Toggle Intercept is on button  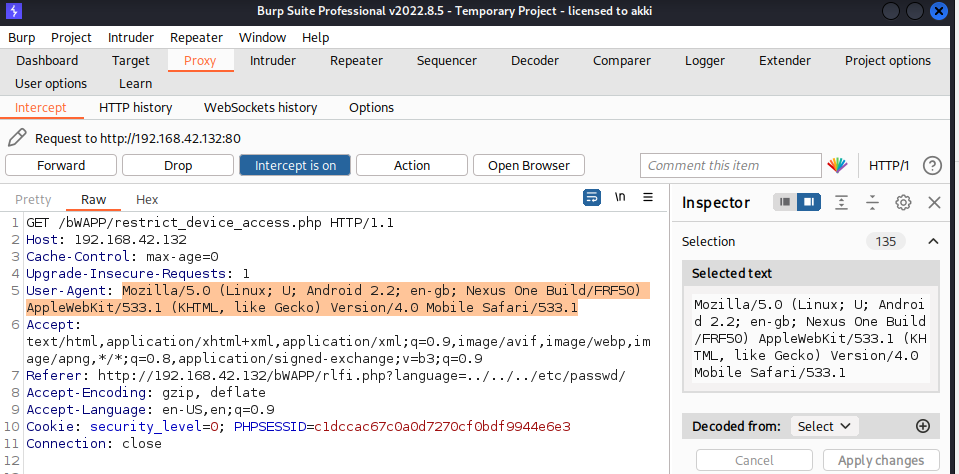(295, 165)
